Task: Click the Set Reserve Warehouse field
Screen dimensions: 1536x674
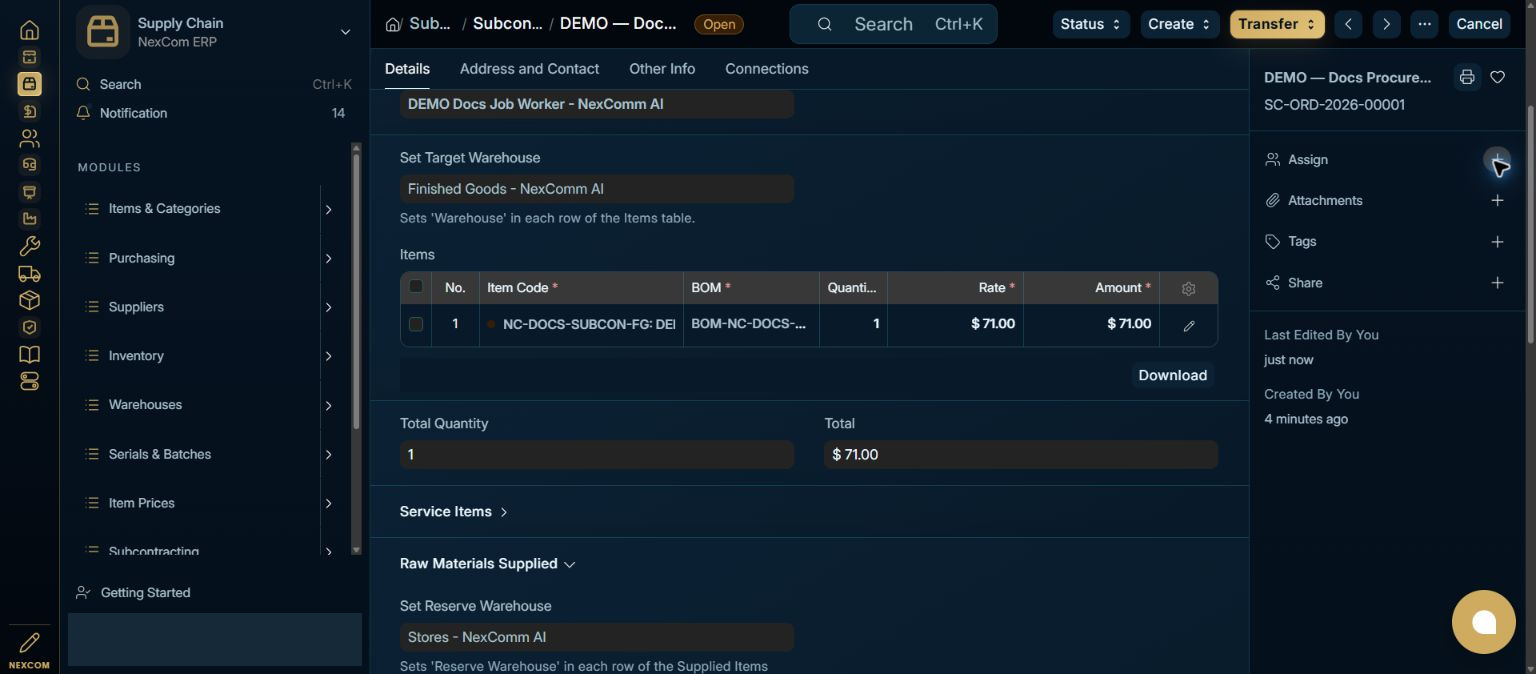Action: (597, 637)
